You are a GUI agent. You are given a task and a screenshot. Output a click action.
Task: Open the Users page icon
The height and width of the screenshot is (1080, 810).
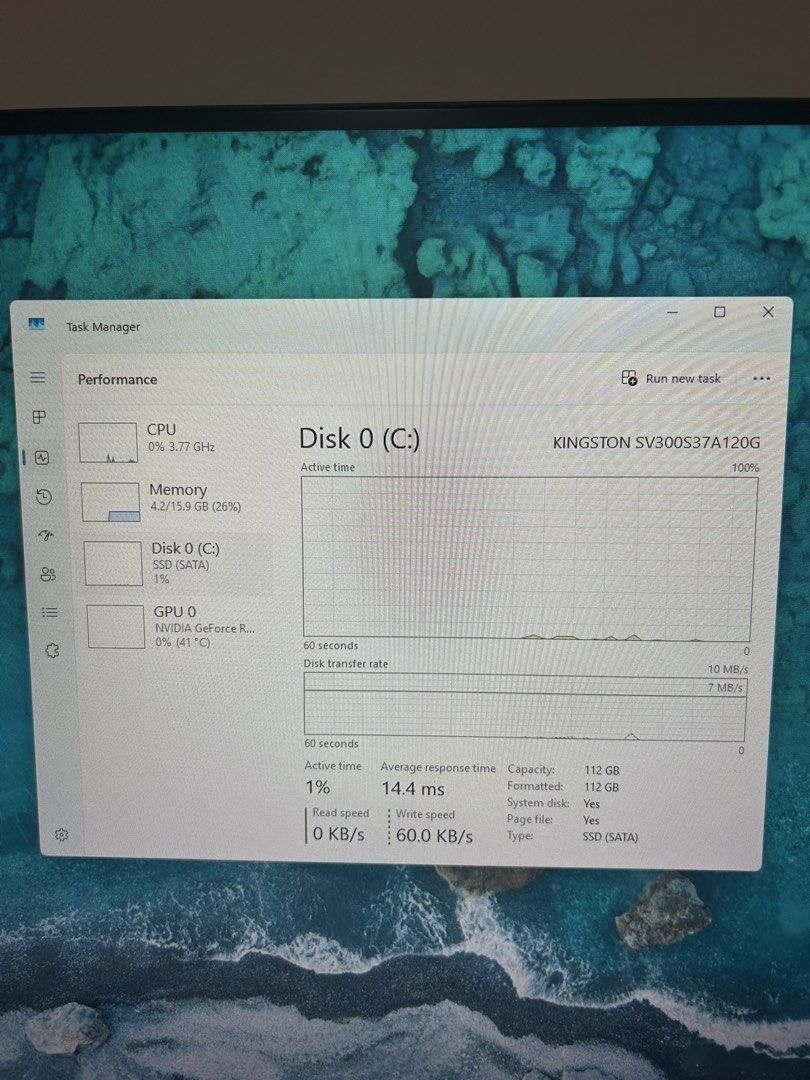click(x=48, y=574)
